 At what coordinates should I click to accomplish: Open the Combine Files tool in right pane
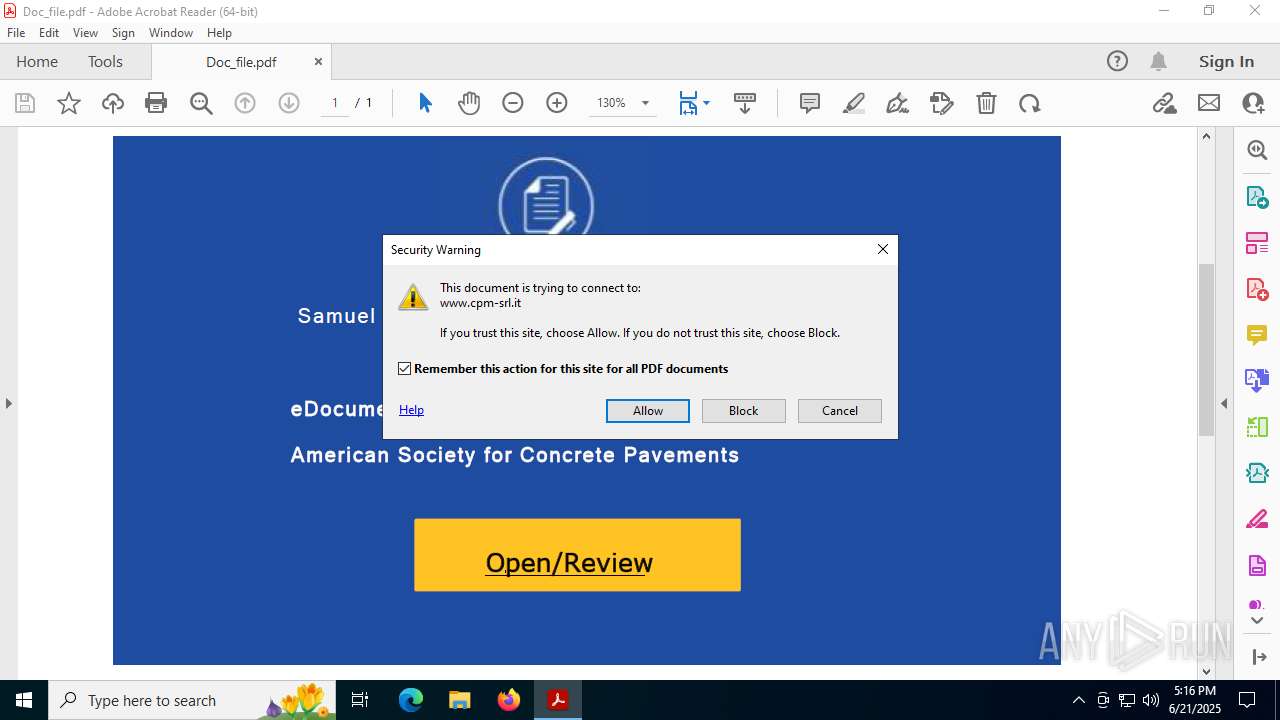click(1257, 380)
